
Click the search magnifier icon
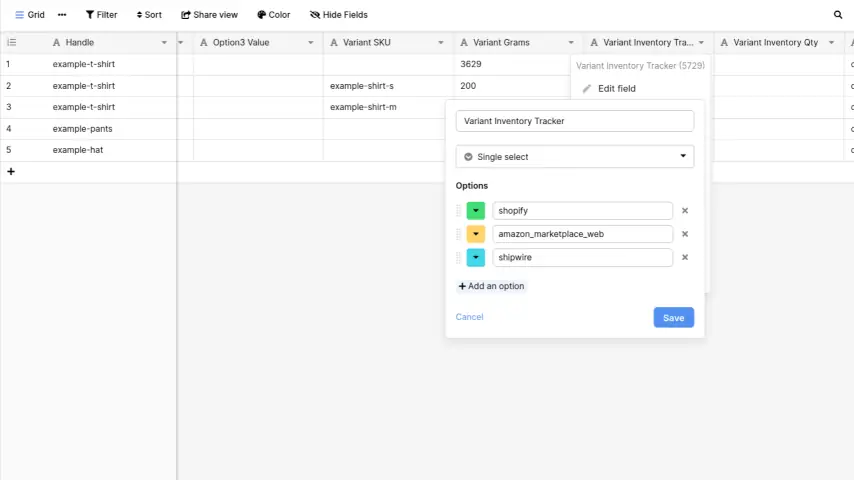point(838,15)
